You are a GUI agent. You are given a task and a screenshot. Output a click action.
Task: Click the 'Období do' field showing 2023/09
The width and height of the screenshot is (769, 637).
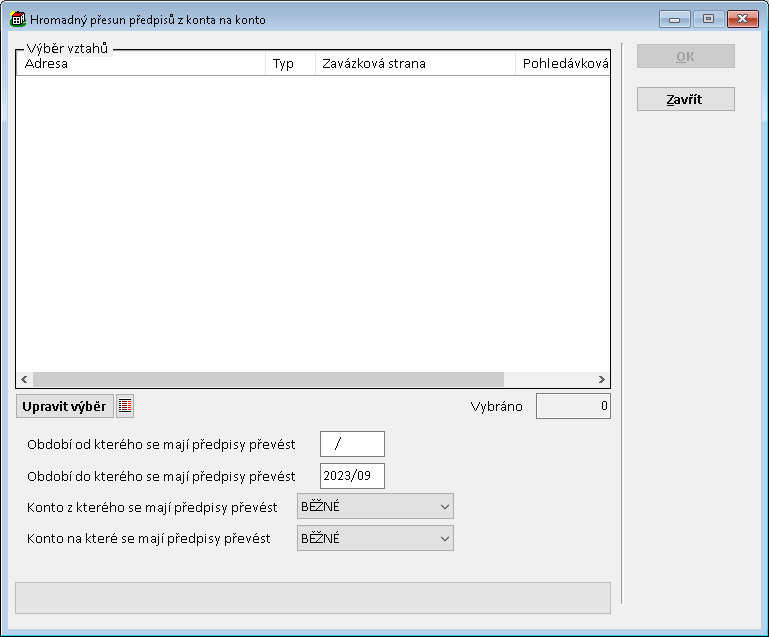[352, 476]
